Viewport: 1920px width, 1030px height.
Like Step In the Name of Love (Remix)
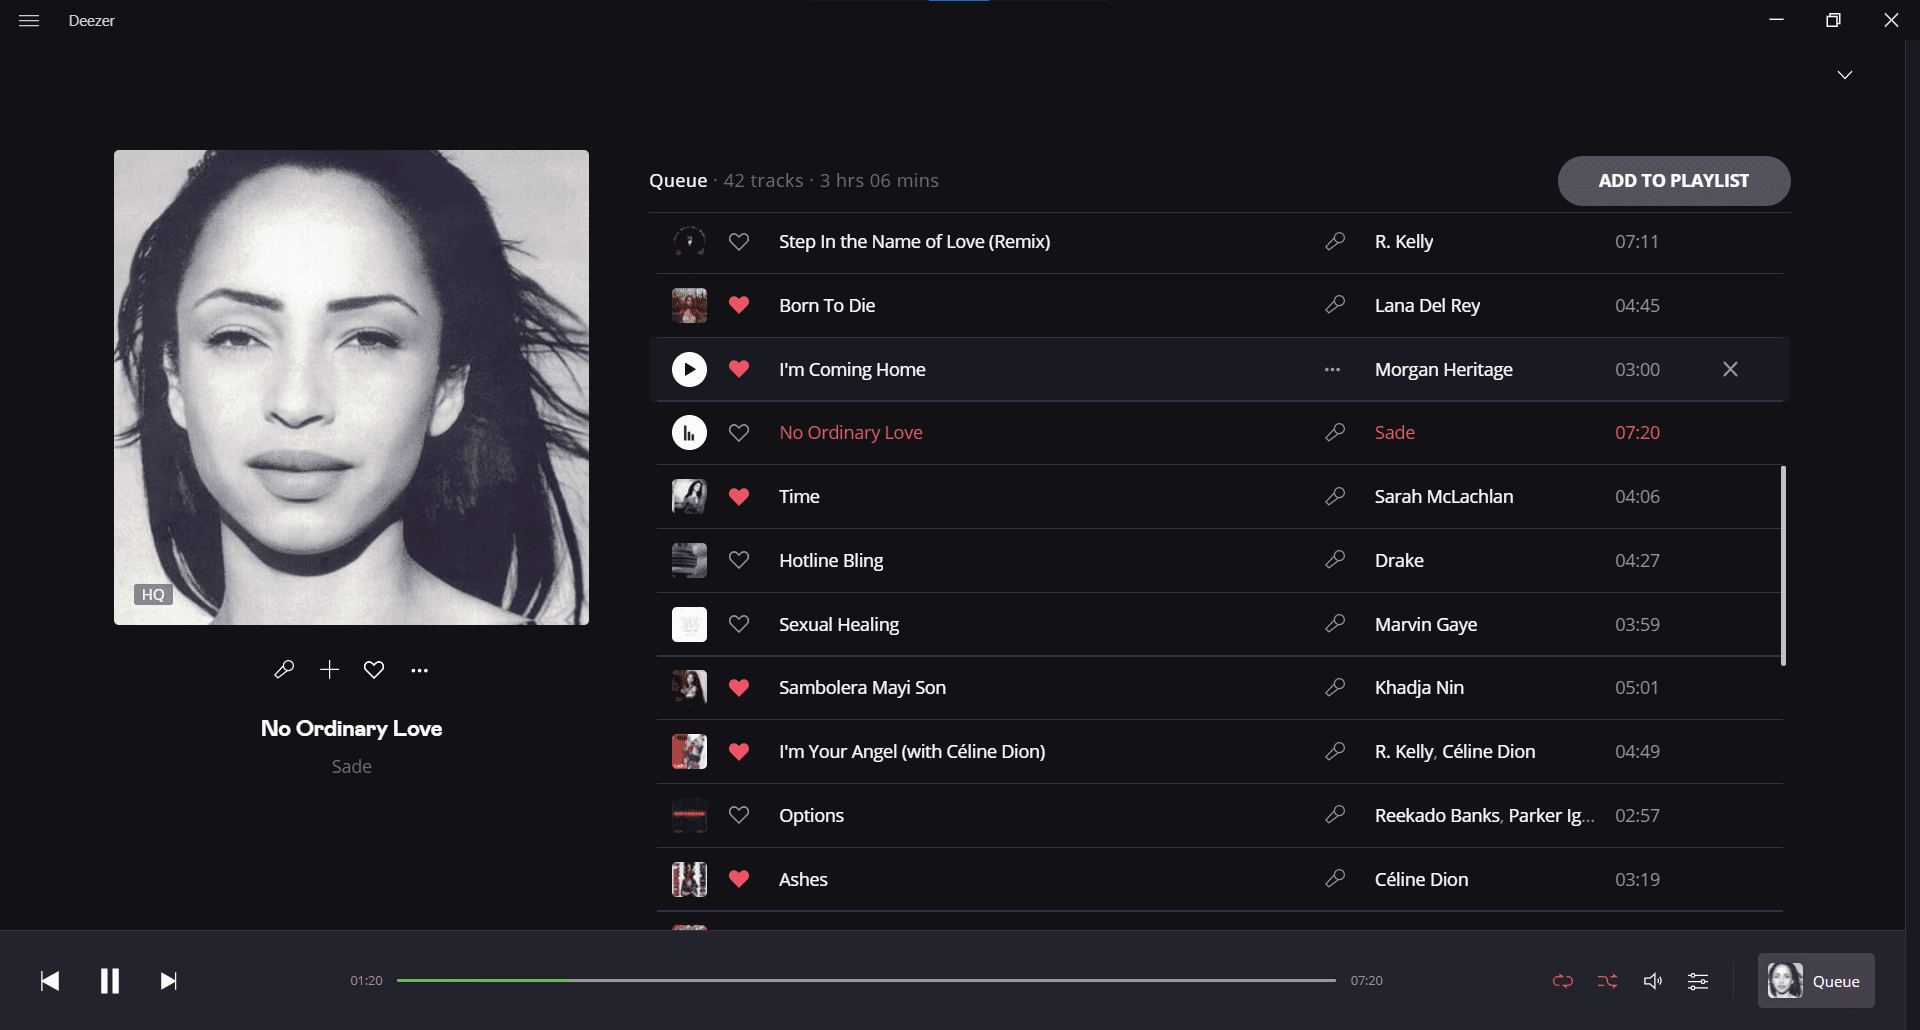[x=739, y=242]
